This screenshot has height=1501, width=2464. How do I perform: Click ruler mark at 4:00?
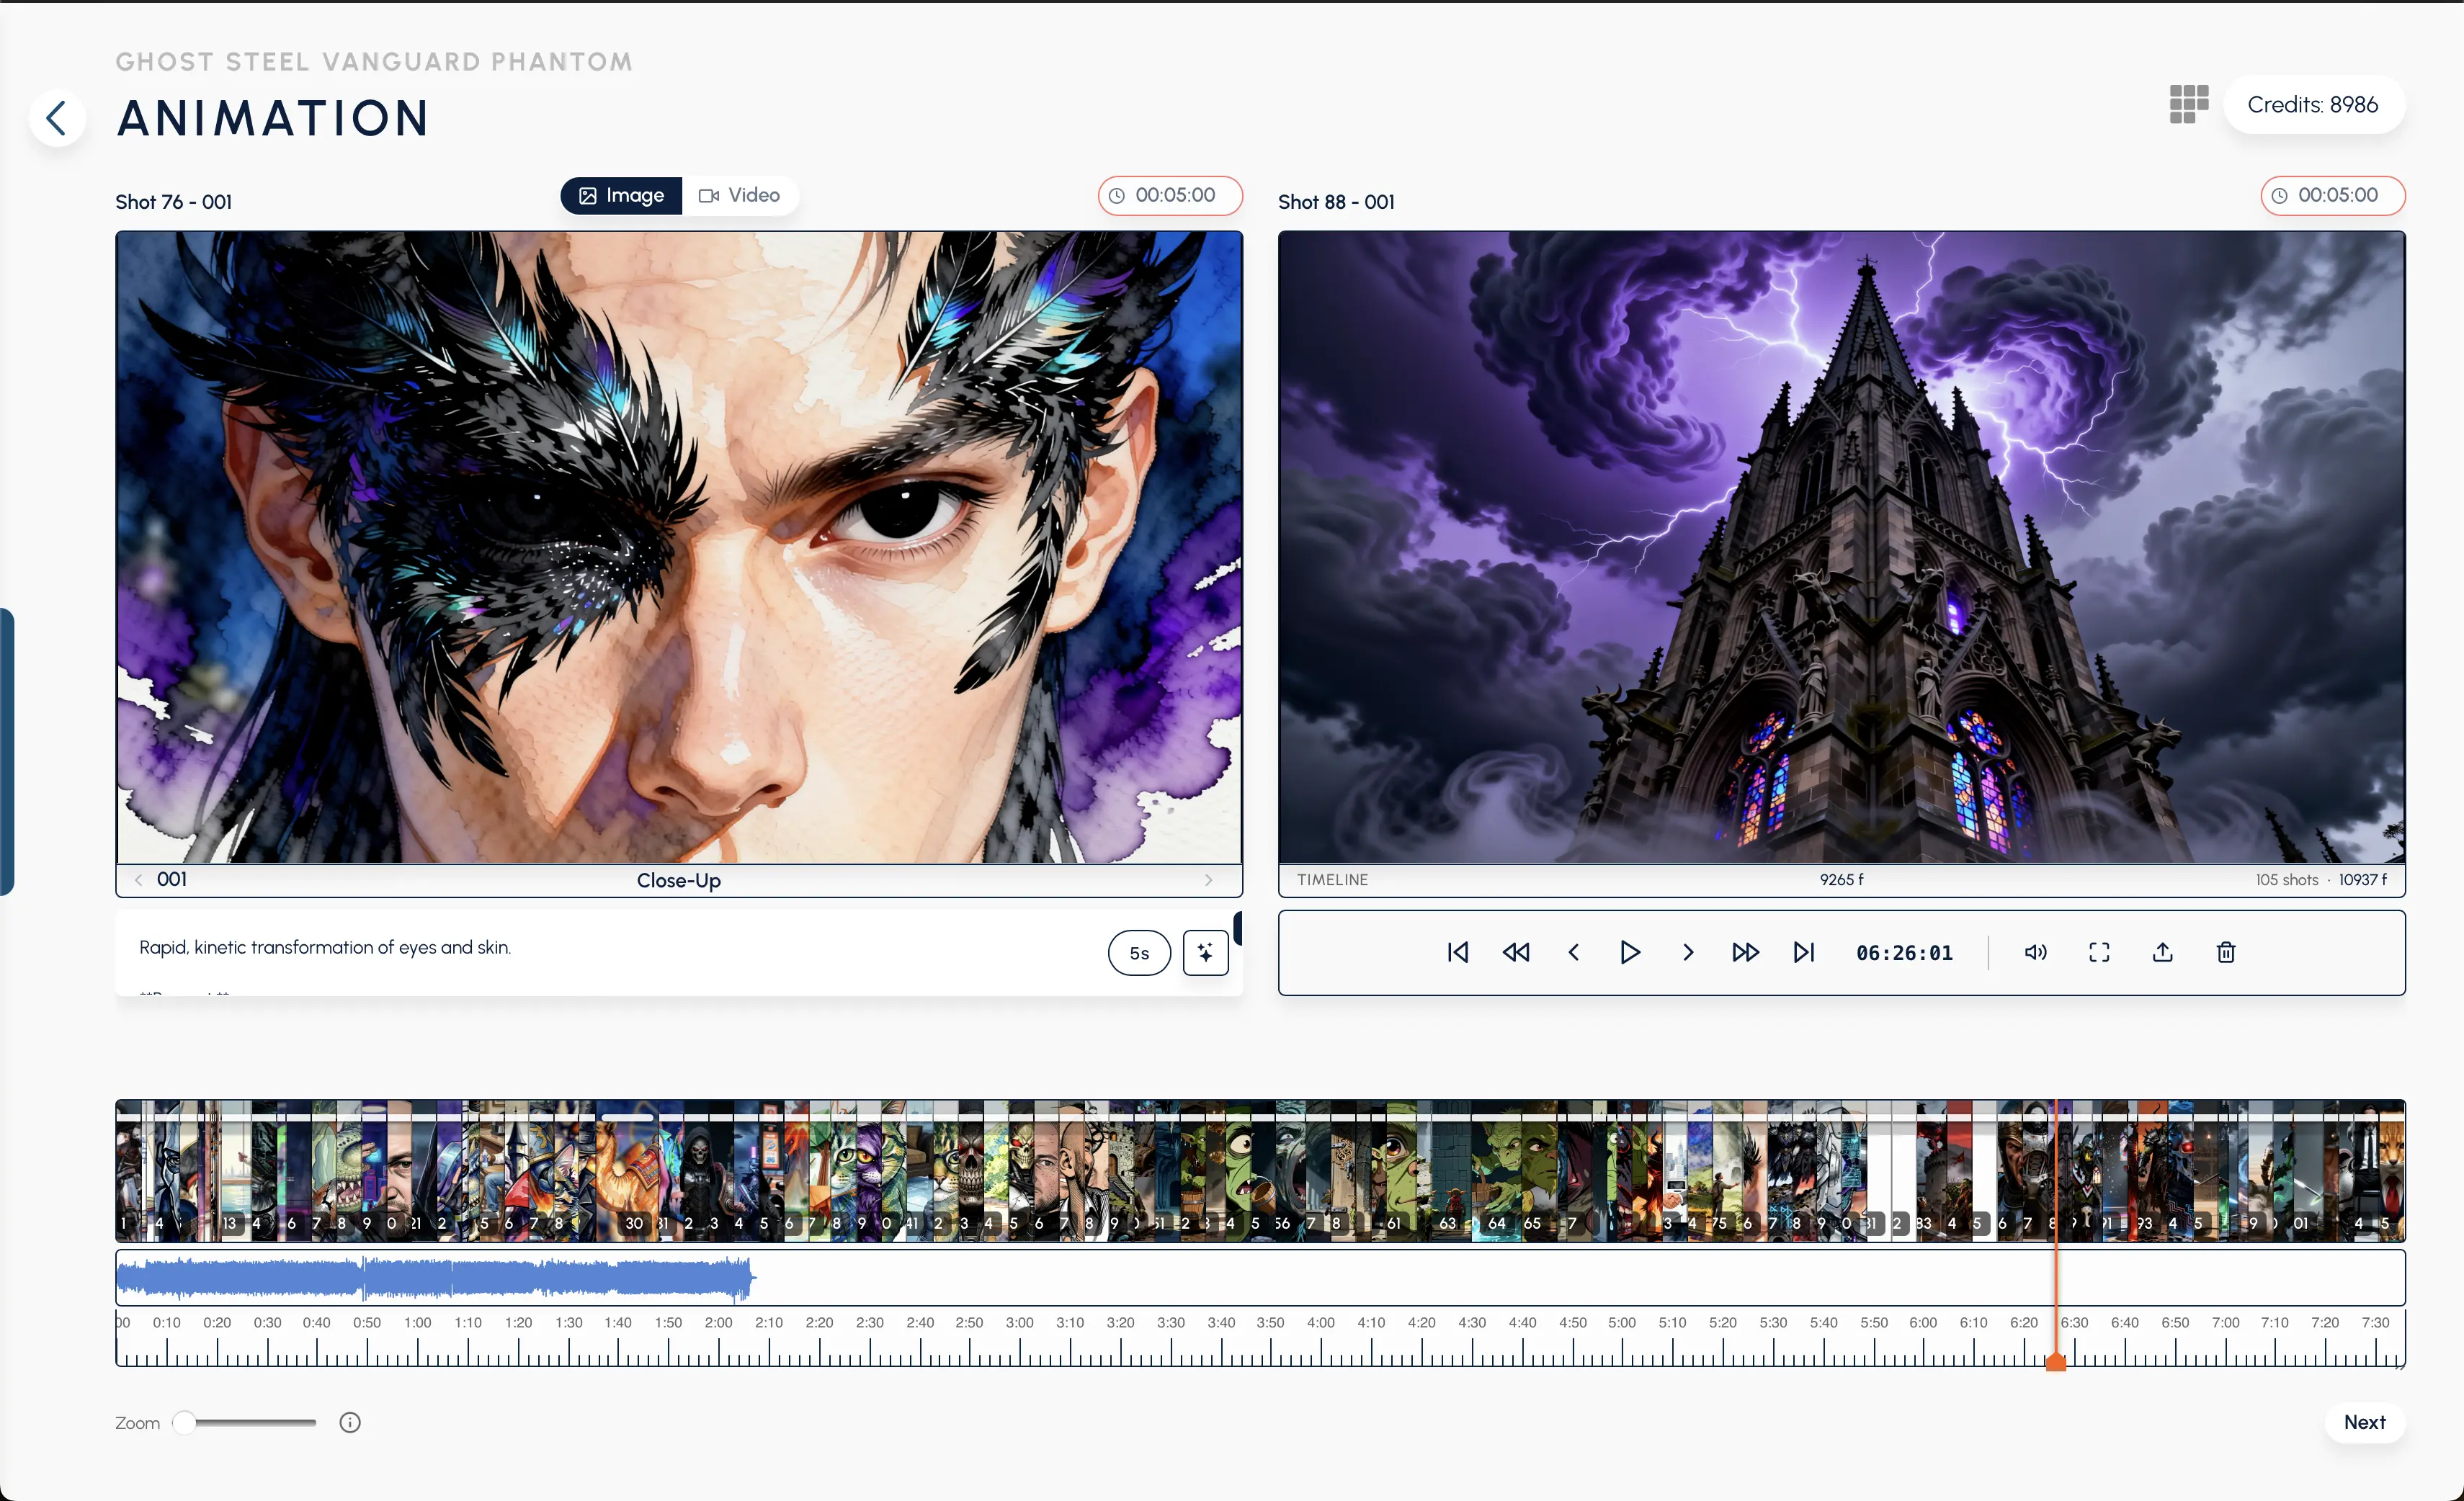[1320, 1322]
